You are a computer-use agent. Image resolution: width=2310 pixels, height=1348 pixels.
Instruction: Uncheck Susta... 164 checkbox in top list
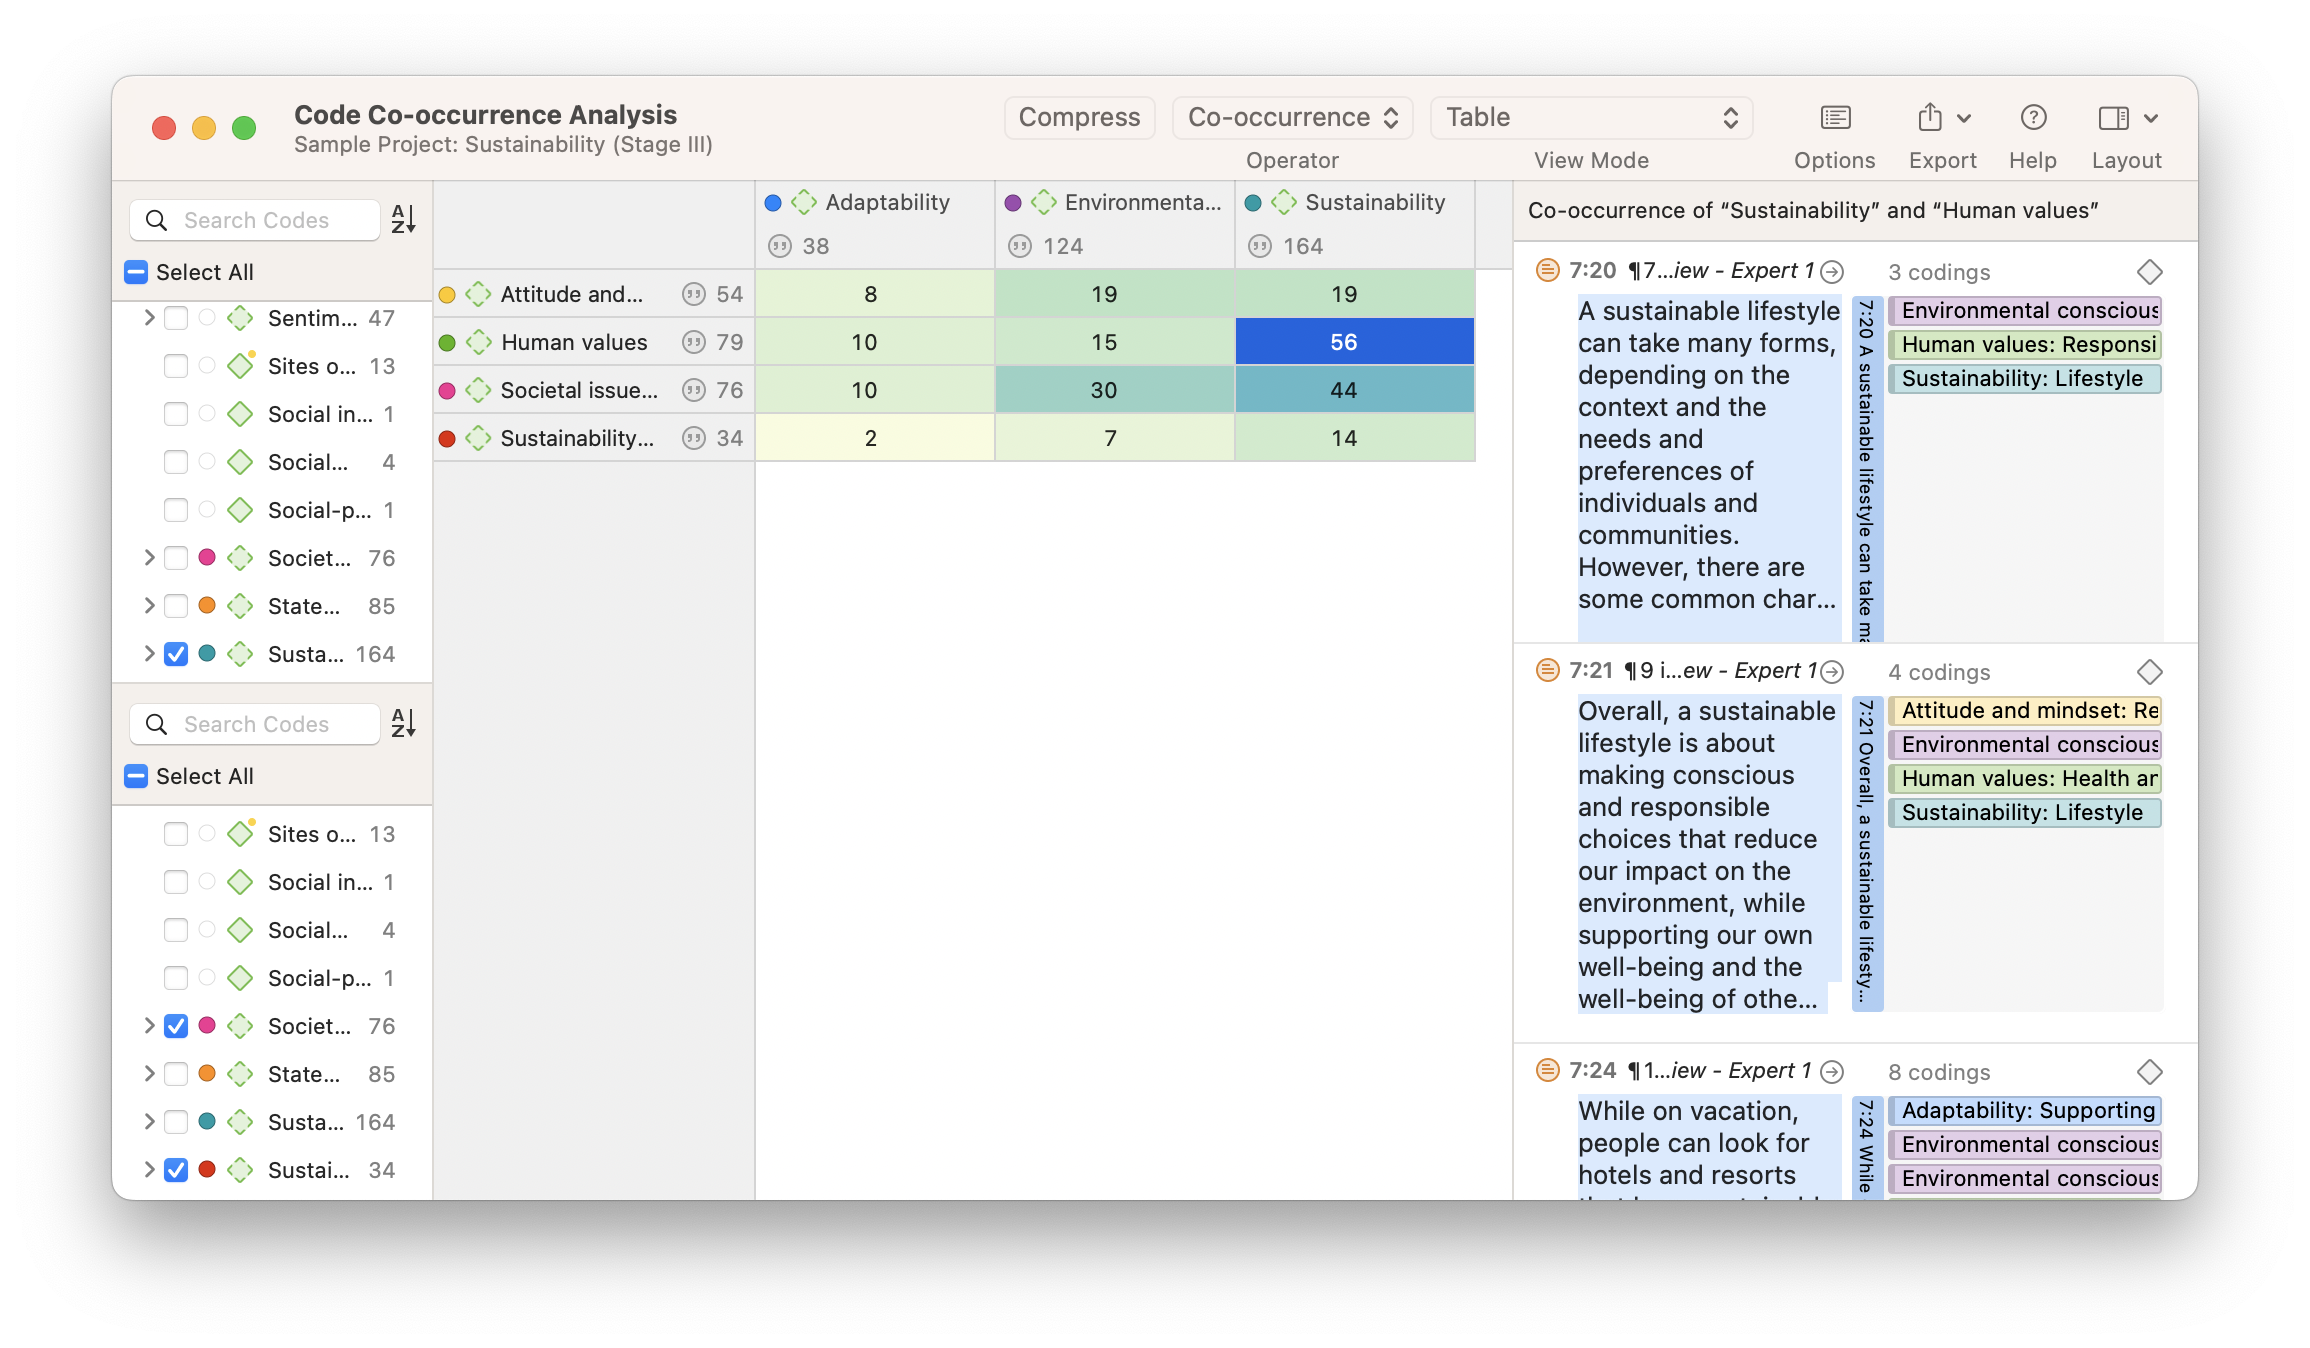[176, 654]
